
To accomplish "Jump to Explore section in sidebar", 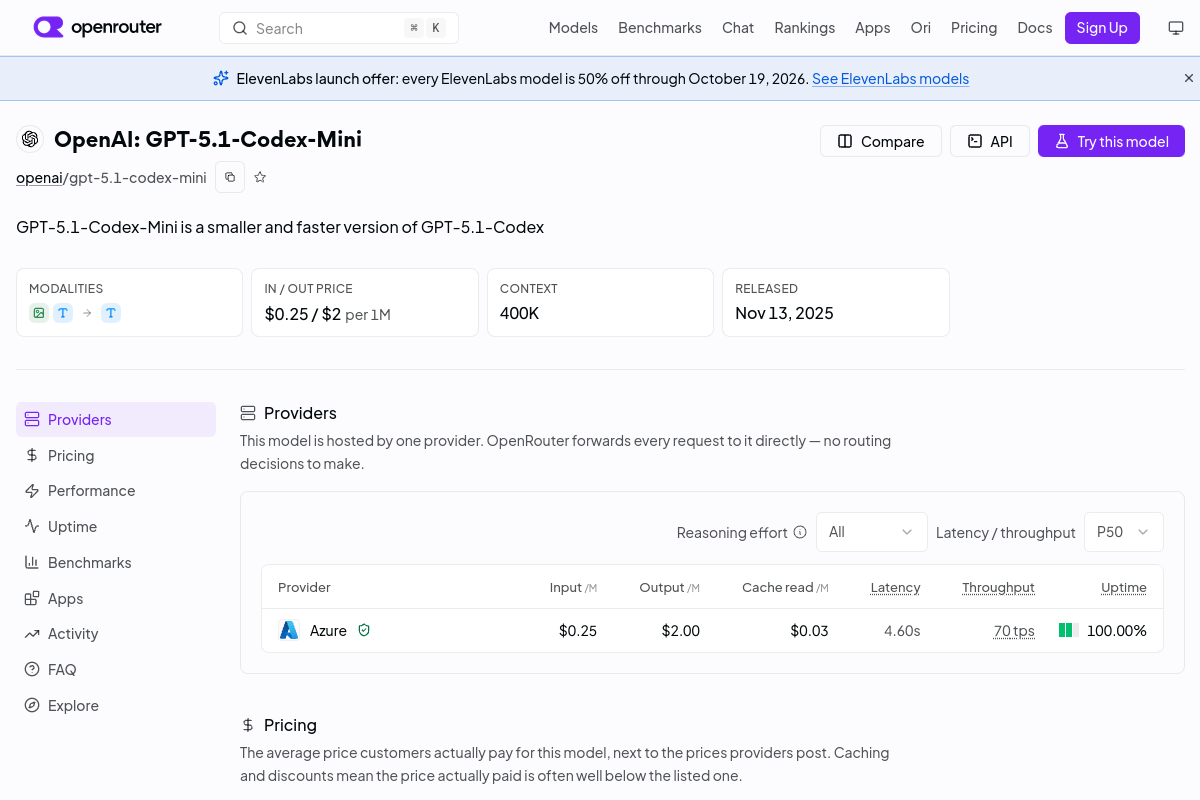I will 116,705.
